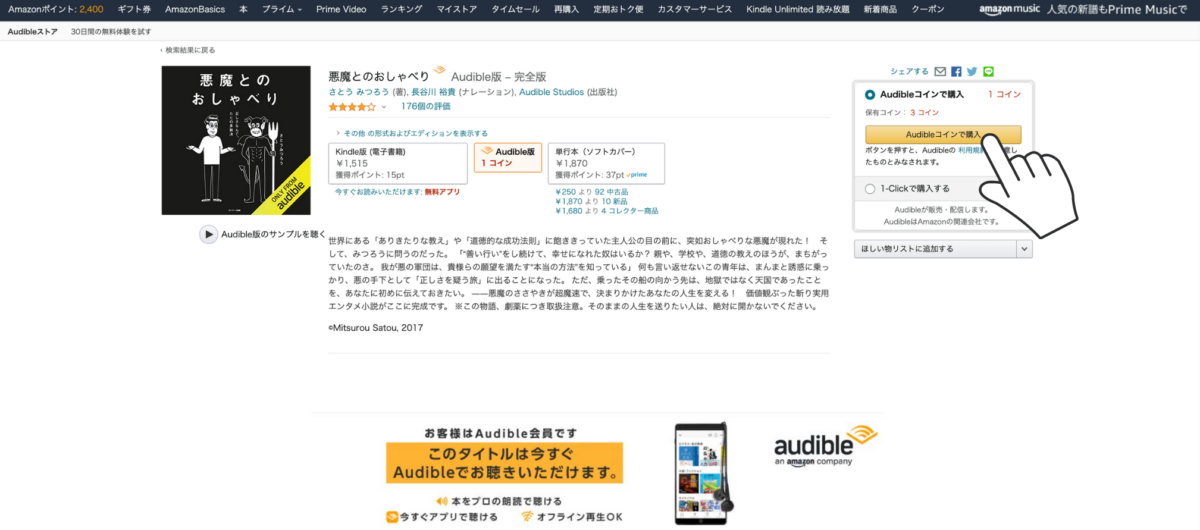Expand the ほしい物リスト dropdown arrow
1200x530 pixels.
tap(1024, 249)
